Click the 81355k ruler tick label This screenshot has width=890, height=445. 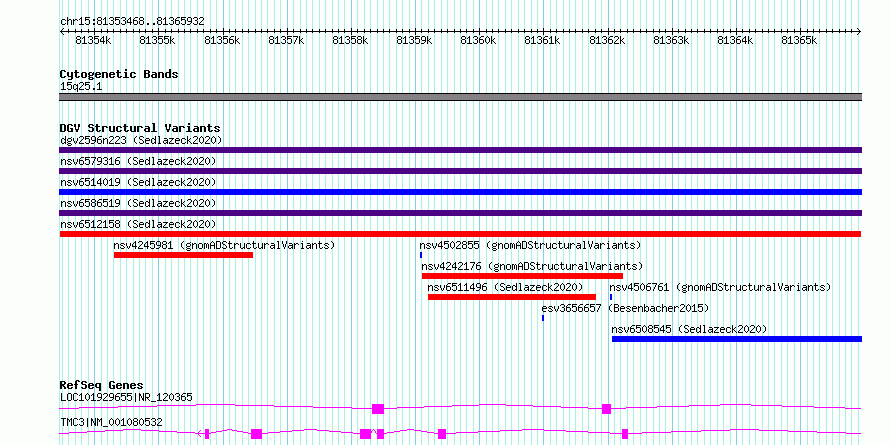[157, 40]
